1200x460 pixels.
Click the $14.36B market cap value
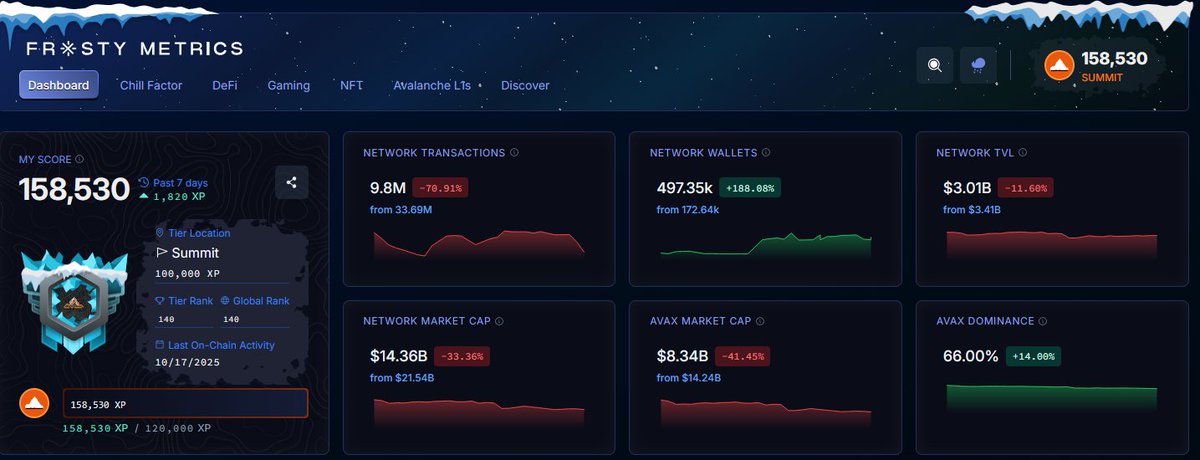click(398, 355)
